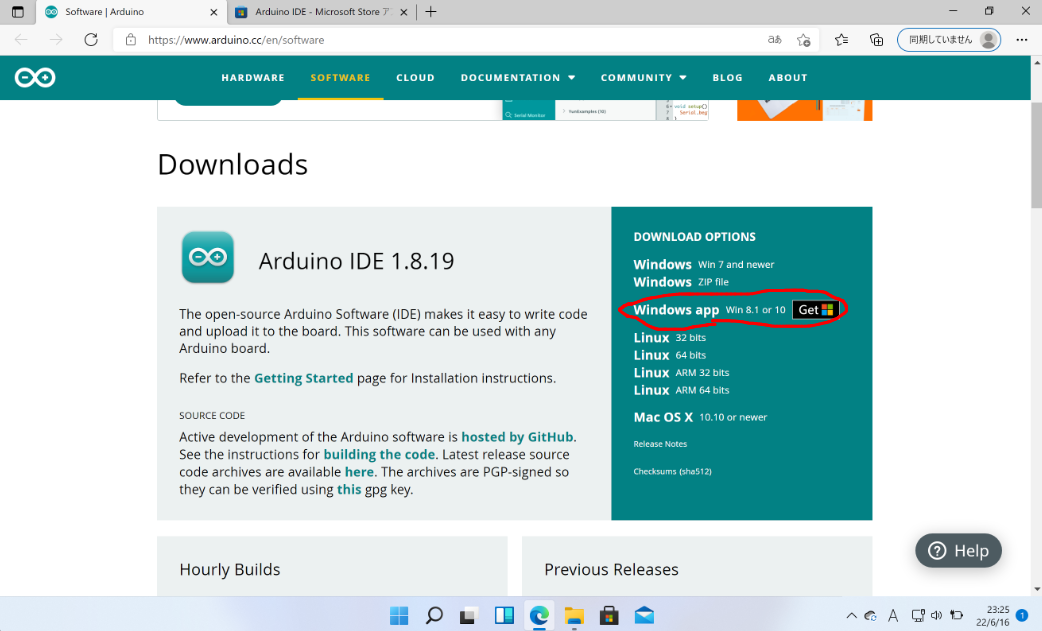Click the IME input mode 'A' indicator
Image resolution: width=1042 pixels, height=631 pixels.
click(x=893, y=616)
